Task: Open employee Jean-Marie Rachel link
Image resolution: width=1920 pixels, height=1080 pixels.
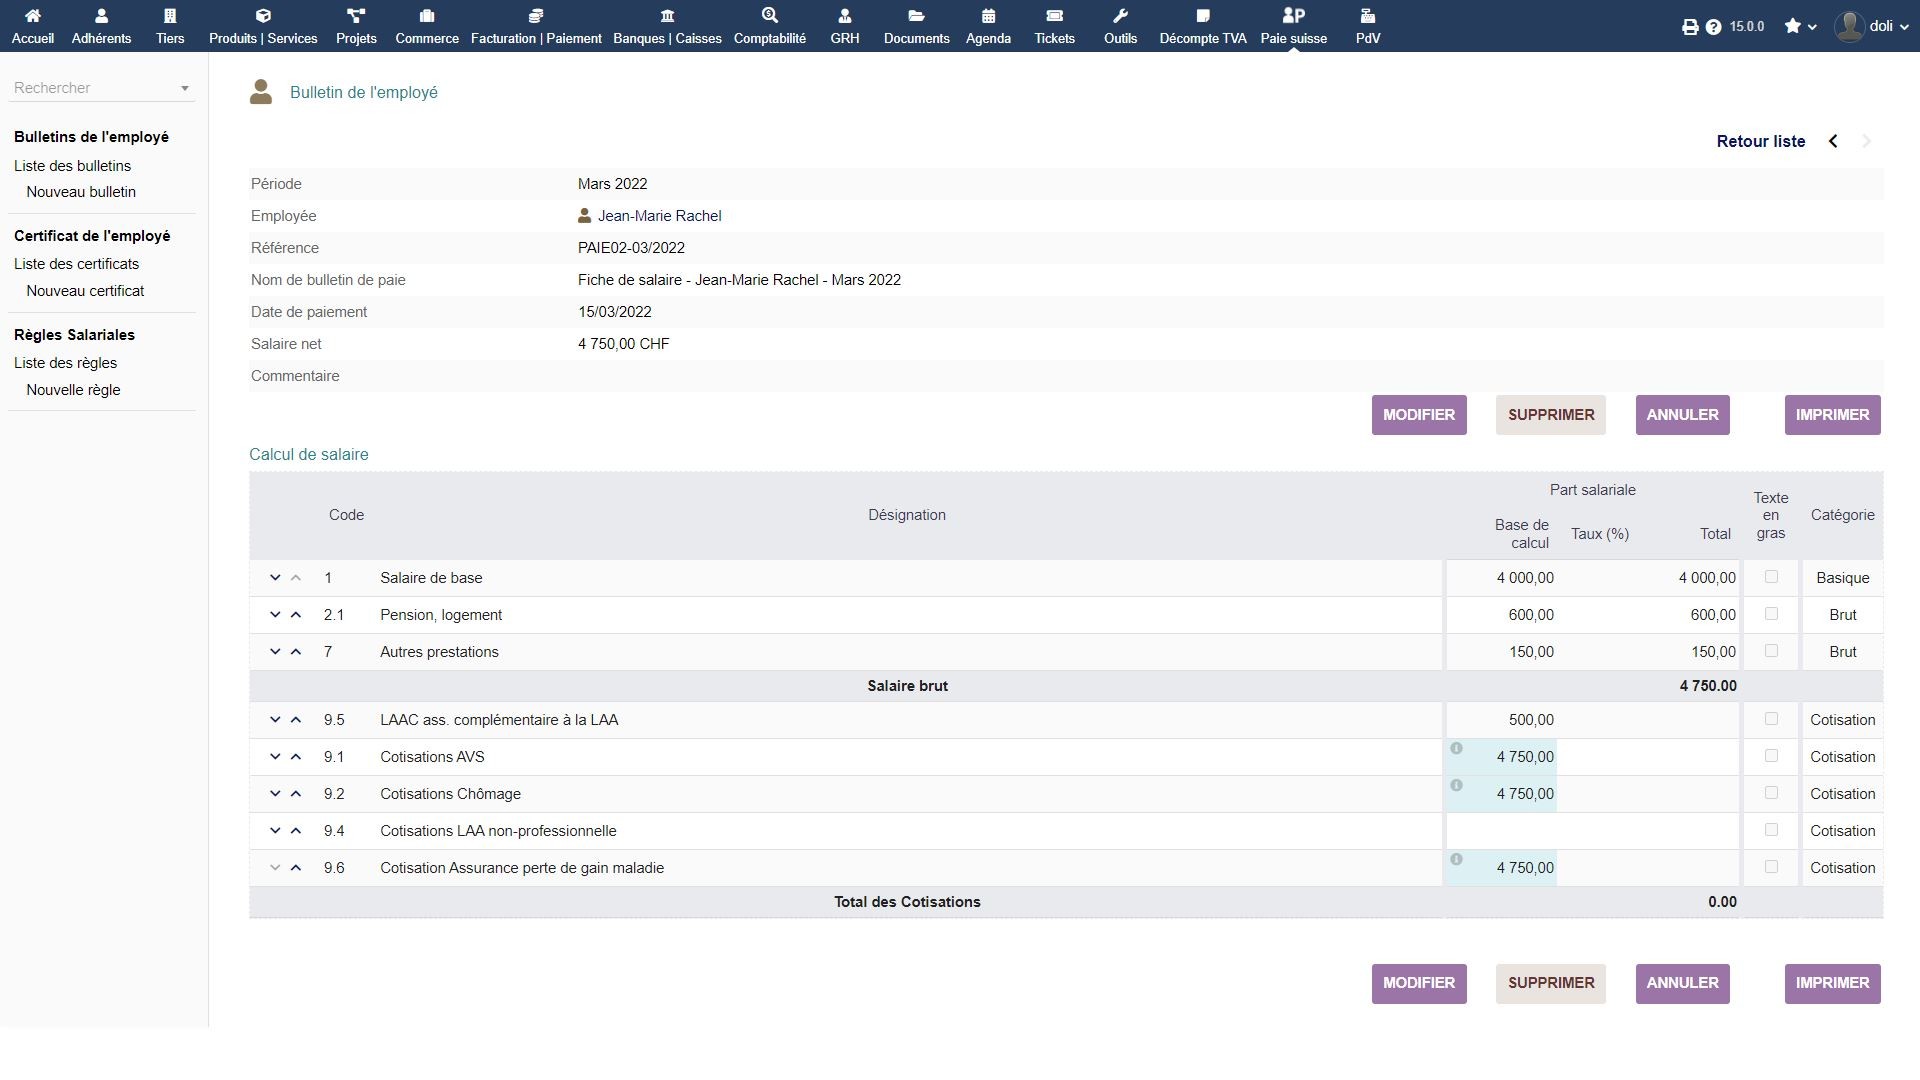Action: tap(659, 216)
